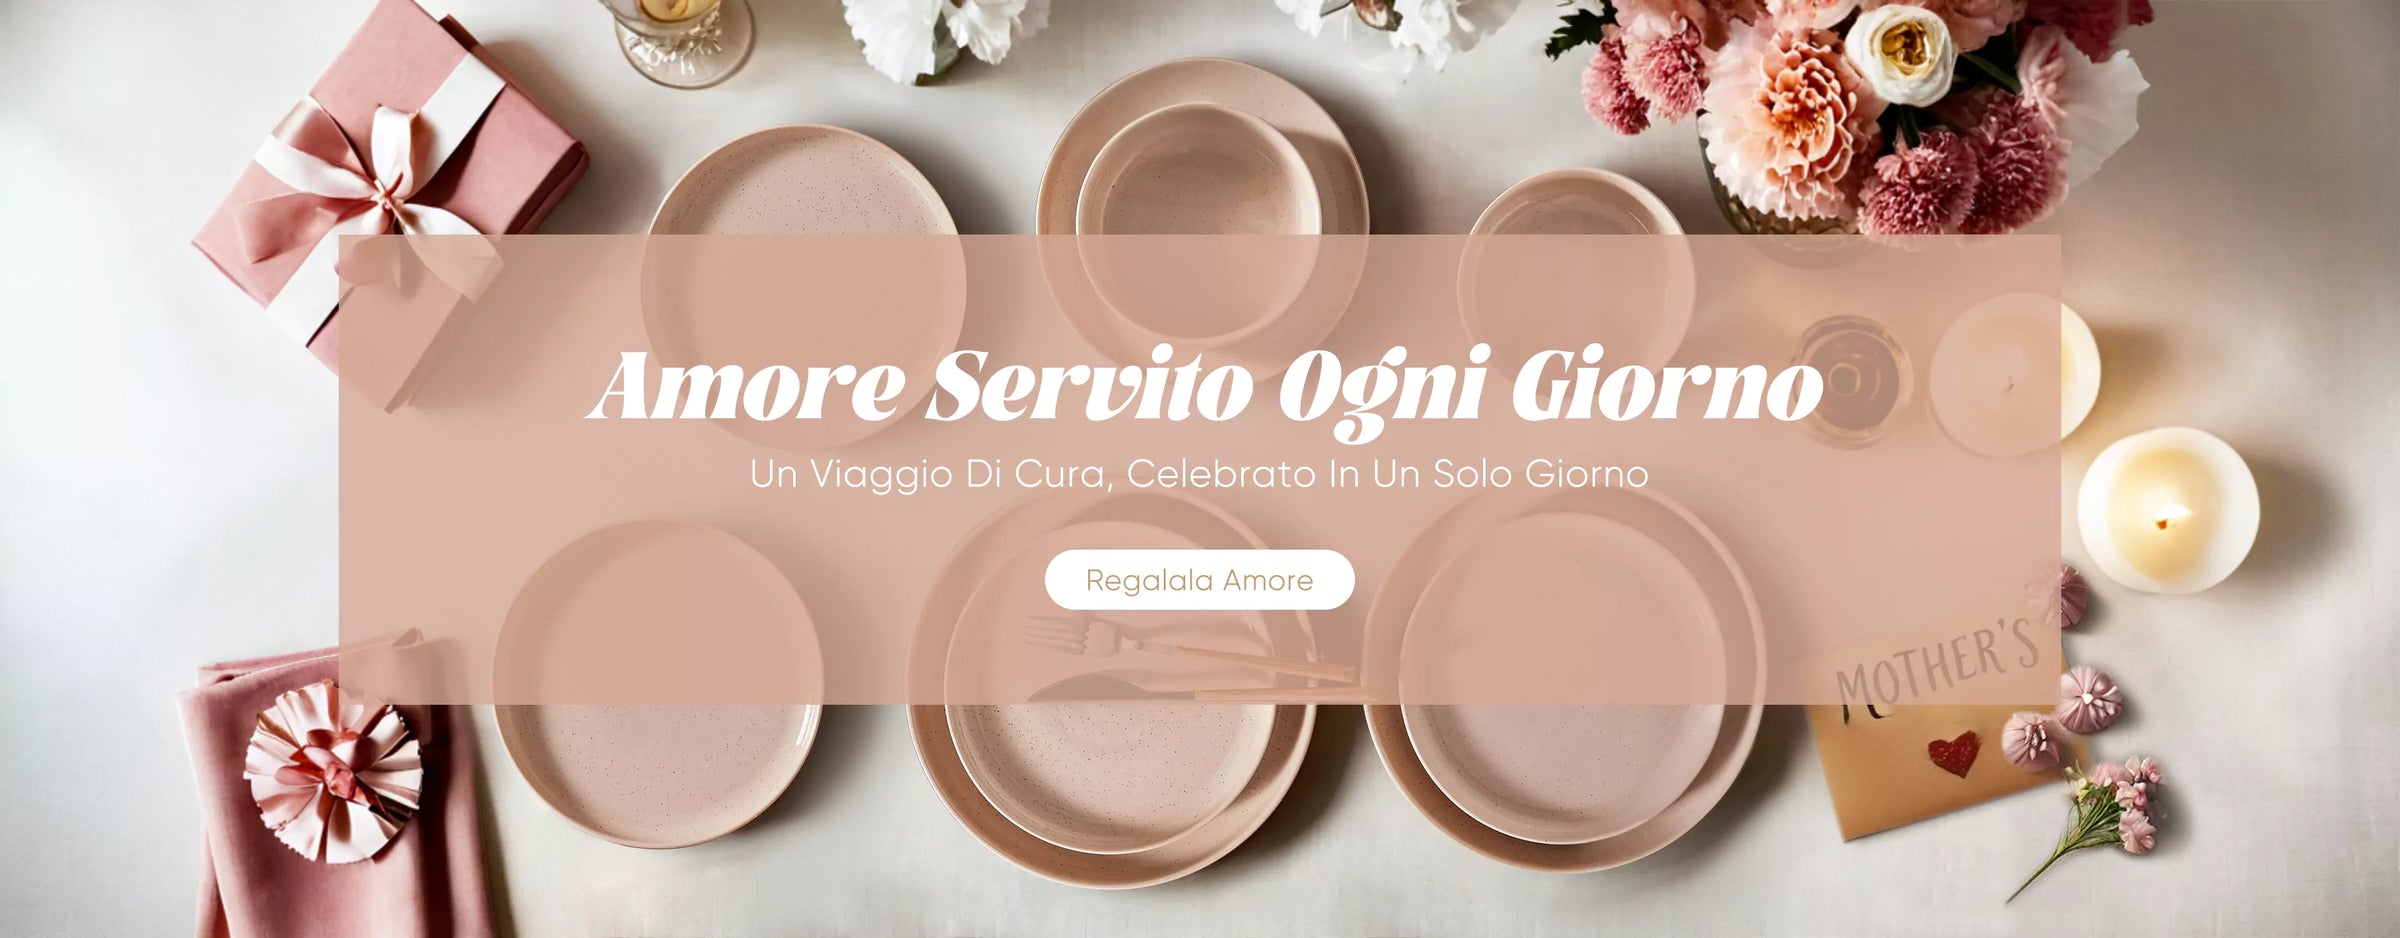This screenshot has height=938, width=2400.
Task: Click the spoon on the center plate
Action: 1200,688
